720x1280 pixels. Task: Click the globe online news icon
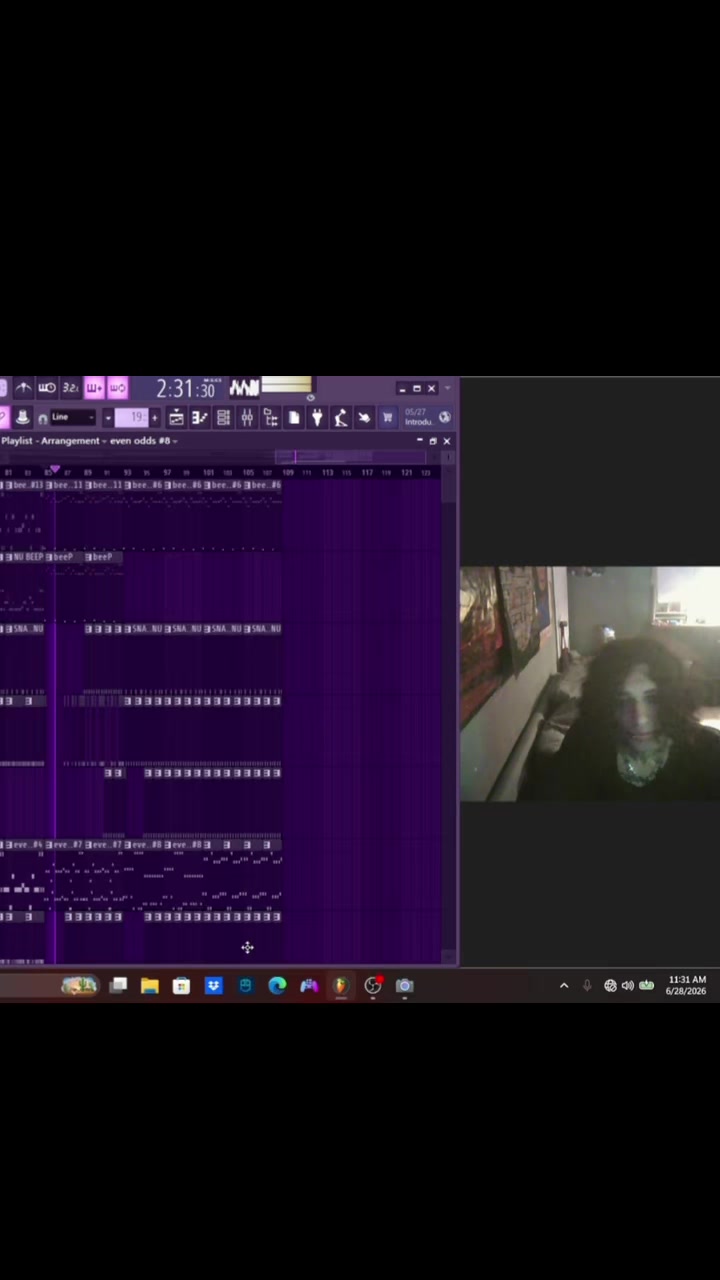[x=444, y=417]
